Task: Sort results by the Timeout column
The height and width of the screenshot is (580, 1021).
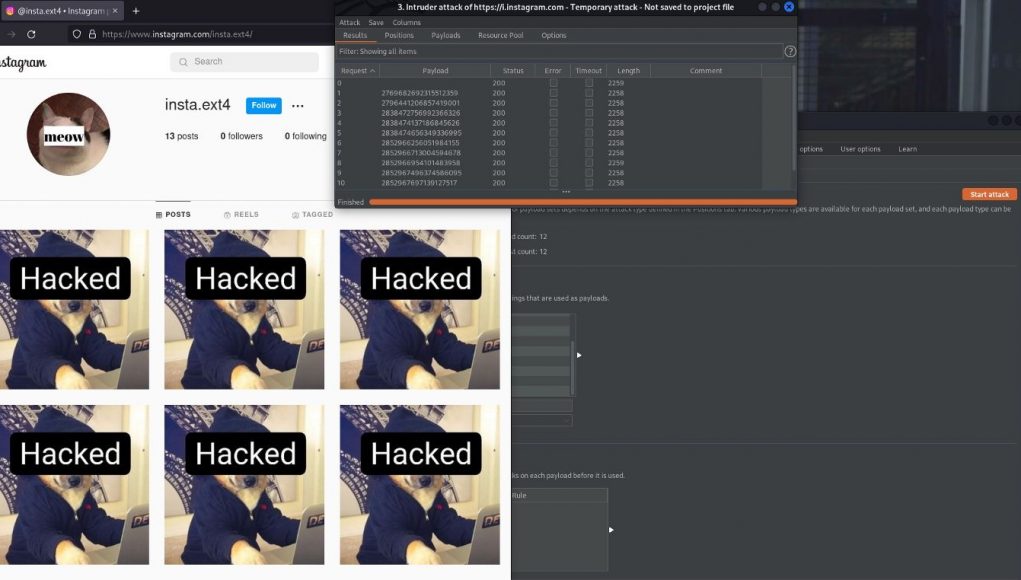Action: (x=589, y=70)
